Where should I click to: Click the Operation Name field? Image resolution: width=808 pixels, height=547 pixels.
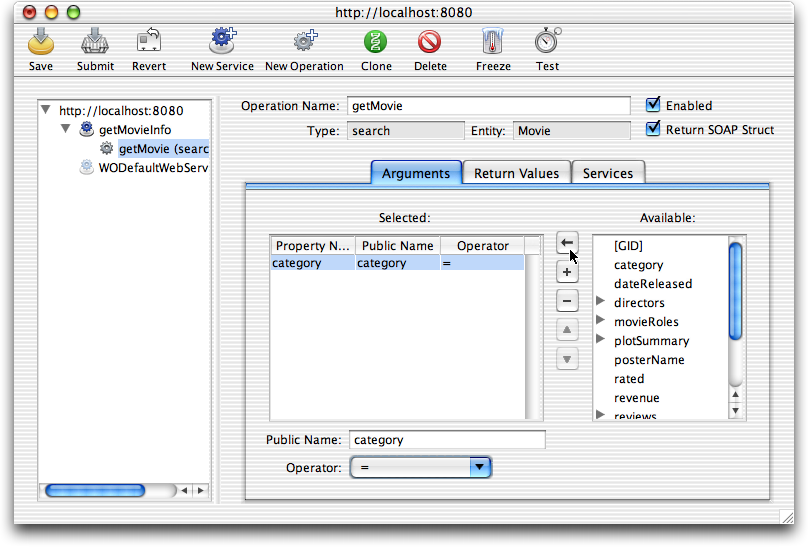click(489, 106)
